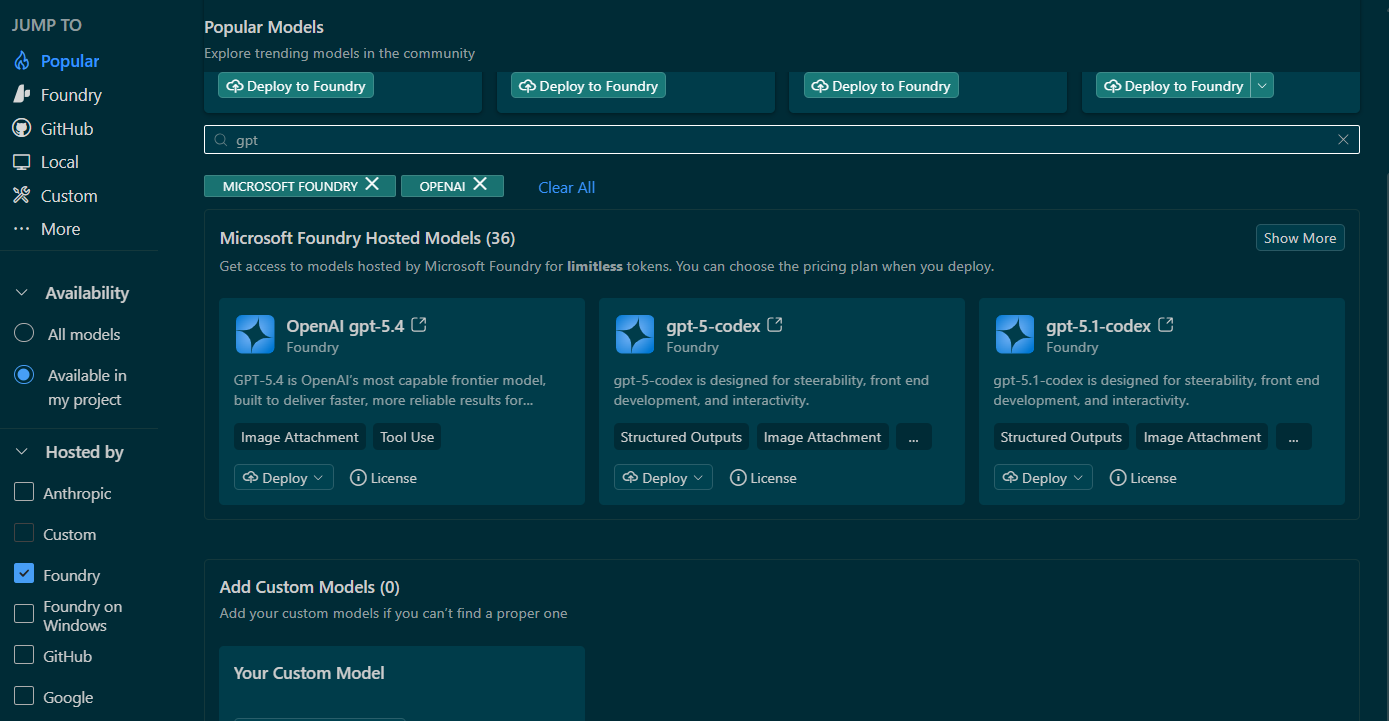Image resolution: width=1389 pixels, height=721 pixels.
Task: Open the chevron beside fourth Deploy to Foundry
Action: [x=1262, y=86]
